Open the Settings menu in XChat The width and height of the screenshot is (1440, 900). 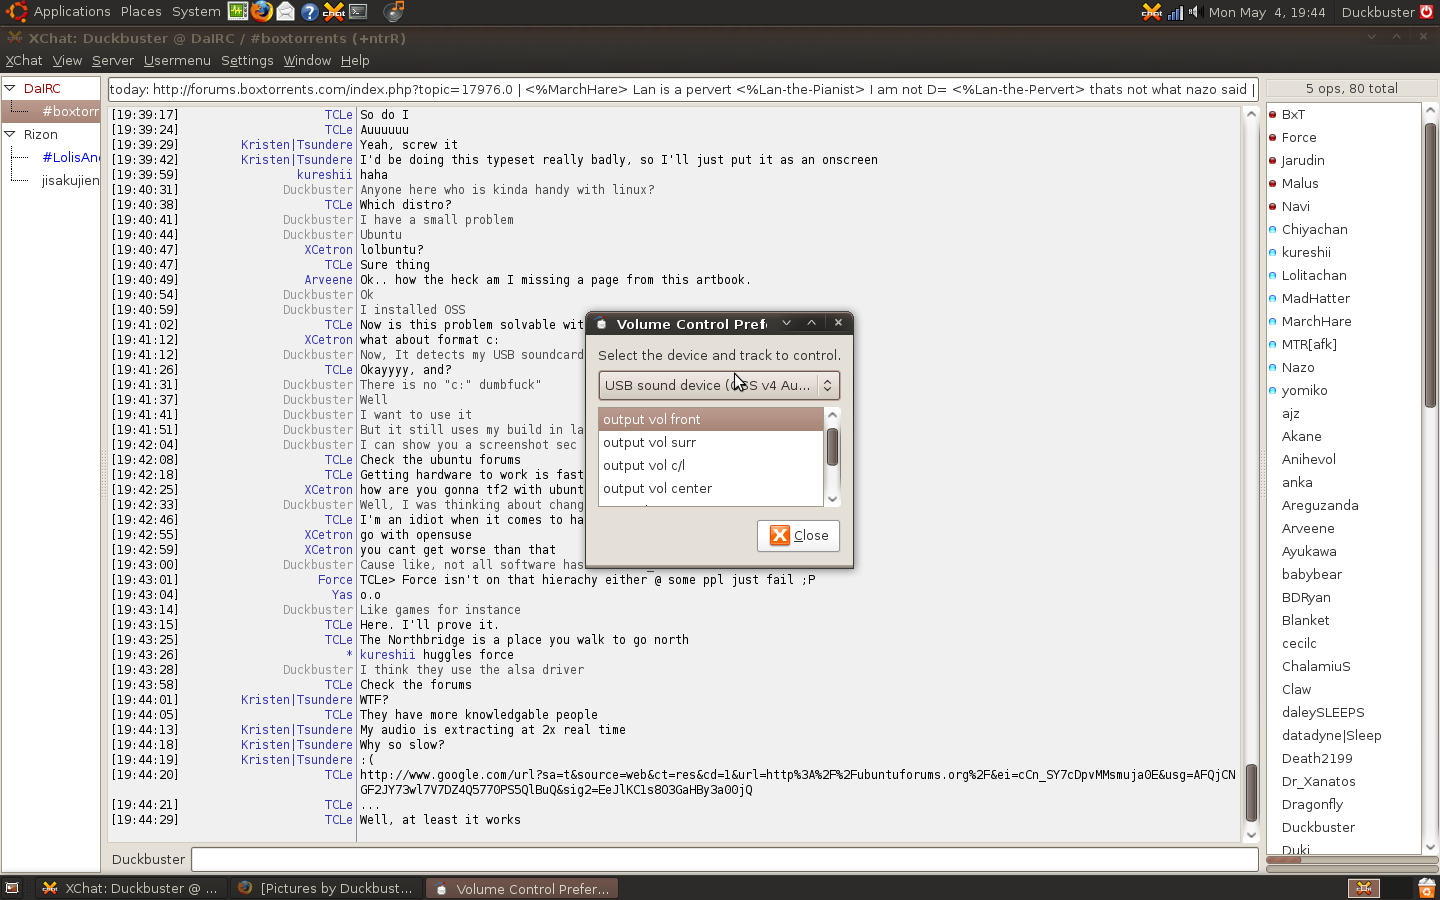pos(247,61)
